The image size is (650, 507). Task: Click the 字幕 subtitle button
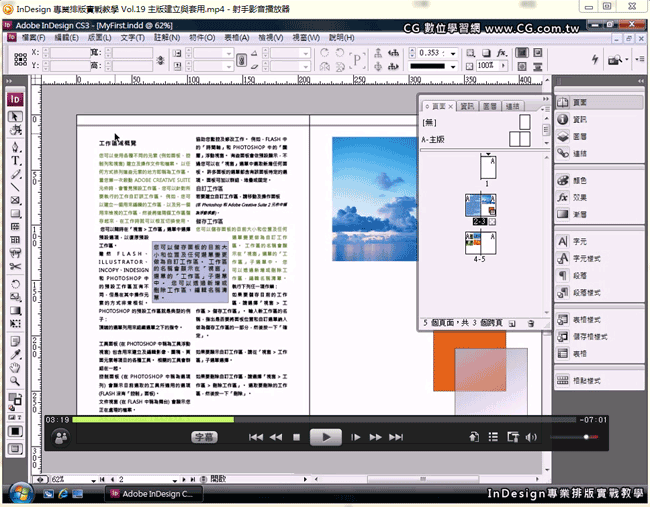[x=204, y=437]
